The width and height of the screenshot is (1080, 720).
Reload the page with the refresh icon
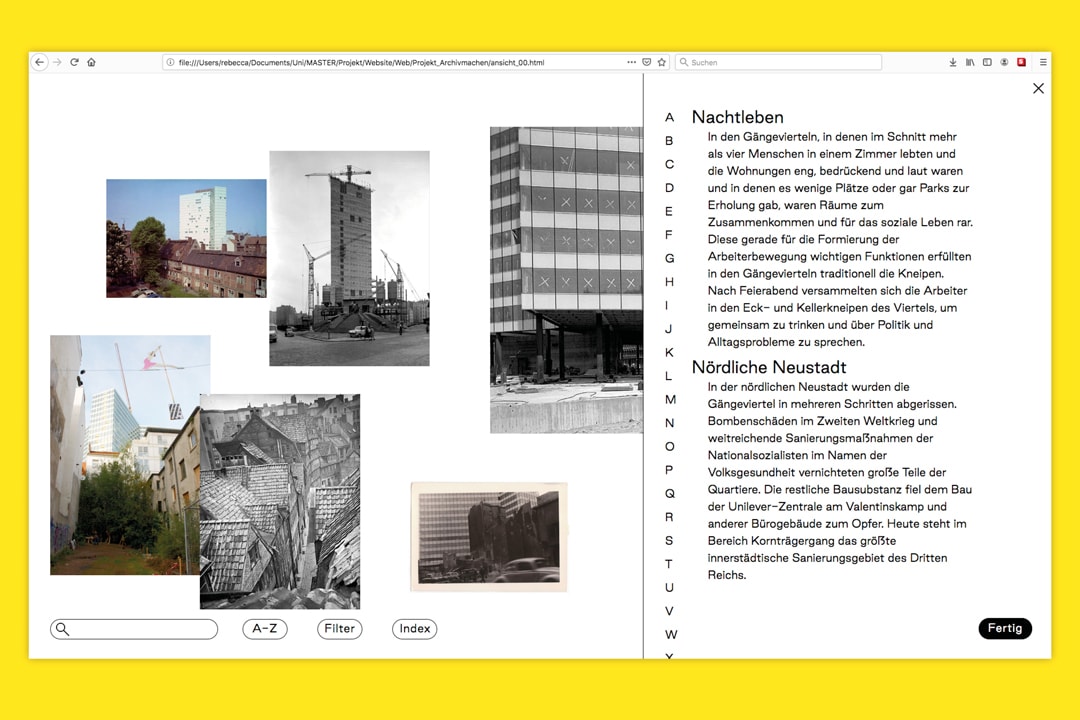tap(74, 62)
